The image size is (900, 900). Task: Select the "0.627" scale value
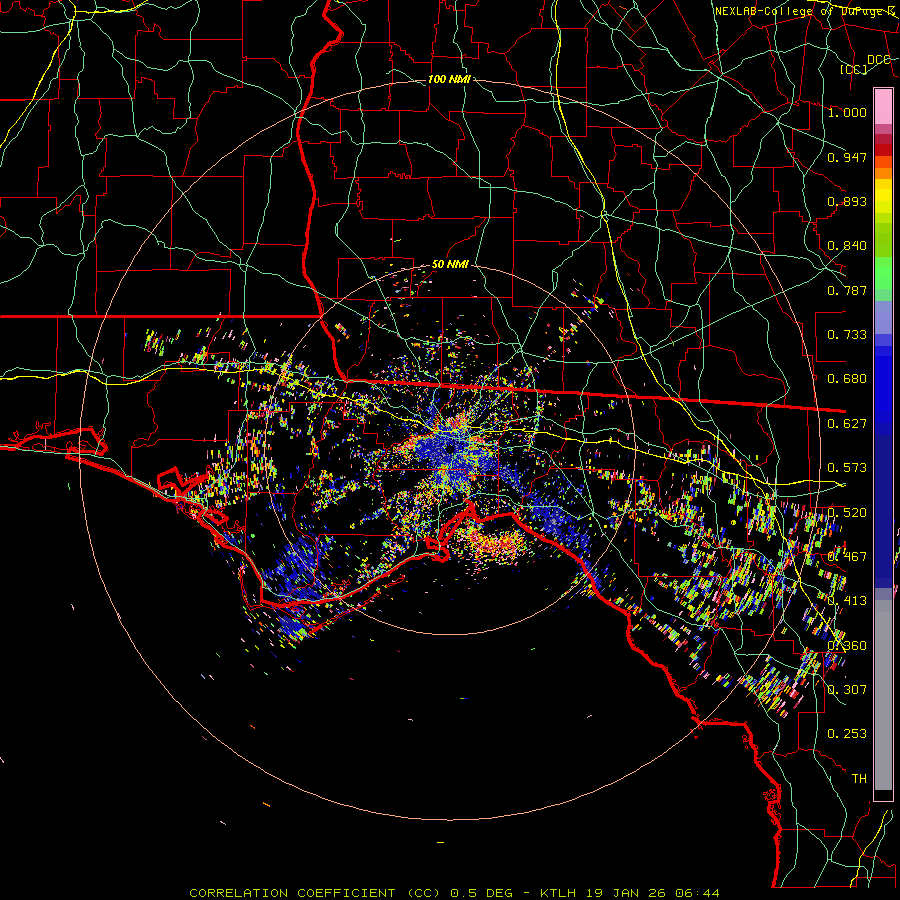847,424
